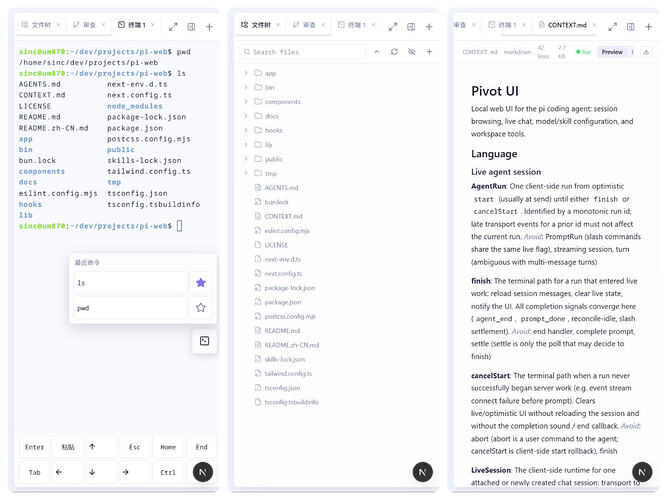Run the recent command pwd
The width and height of the screenshot is (666, 500).
click(x=130, y=308)
